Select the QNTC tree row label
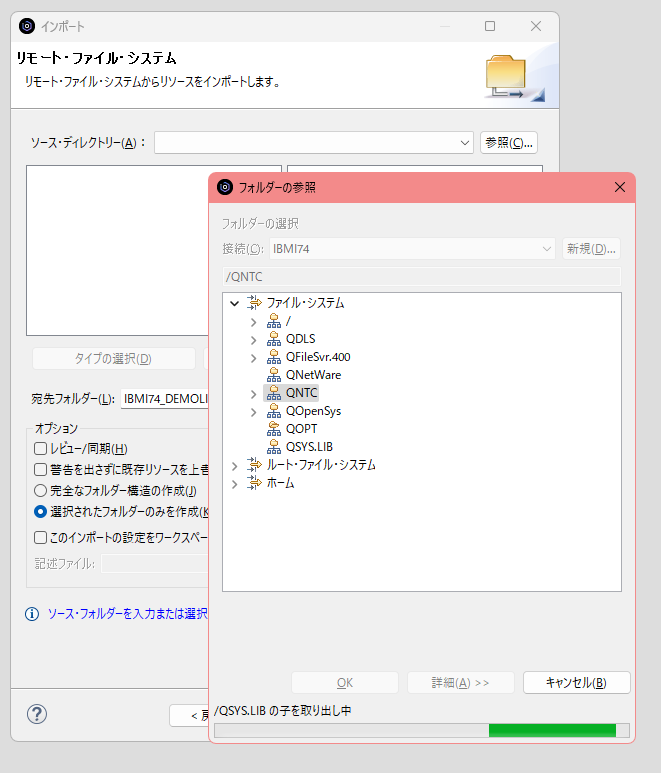The height and width of the screenshot is (773, 661). [x=302, y=393]
